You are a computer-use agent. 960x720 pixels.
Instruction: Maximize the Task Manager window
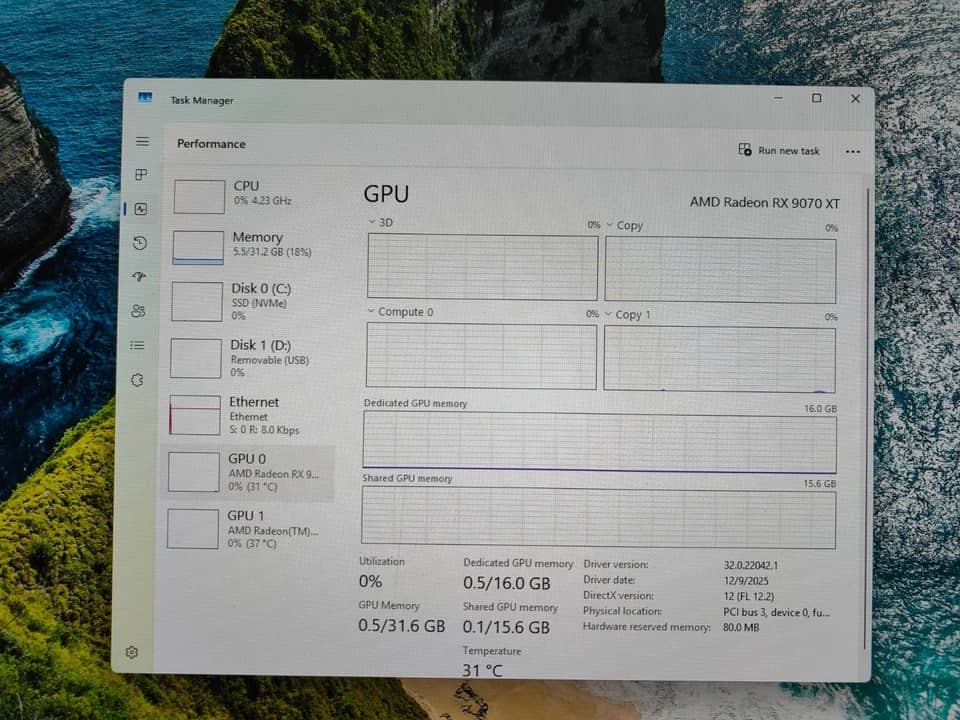click(816, 98)
